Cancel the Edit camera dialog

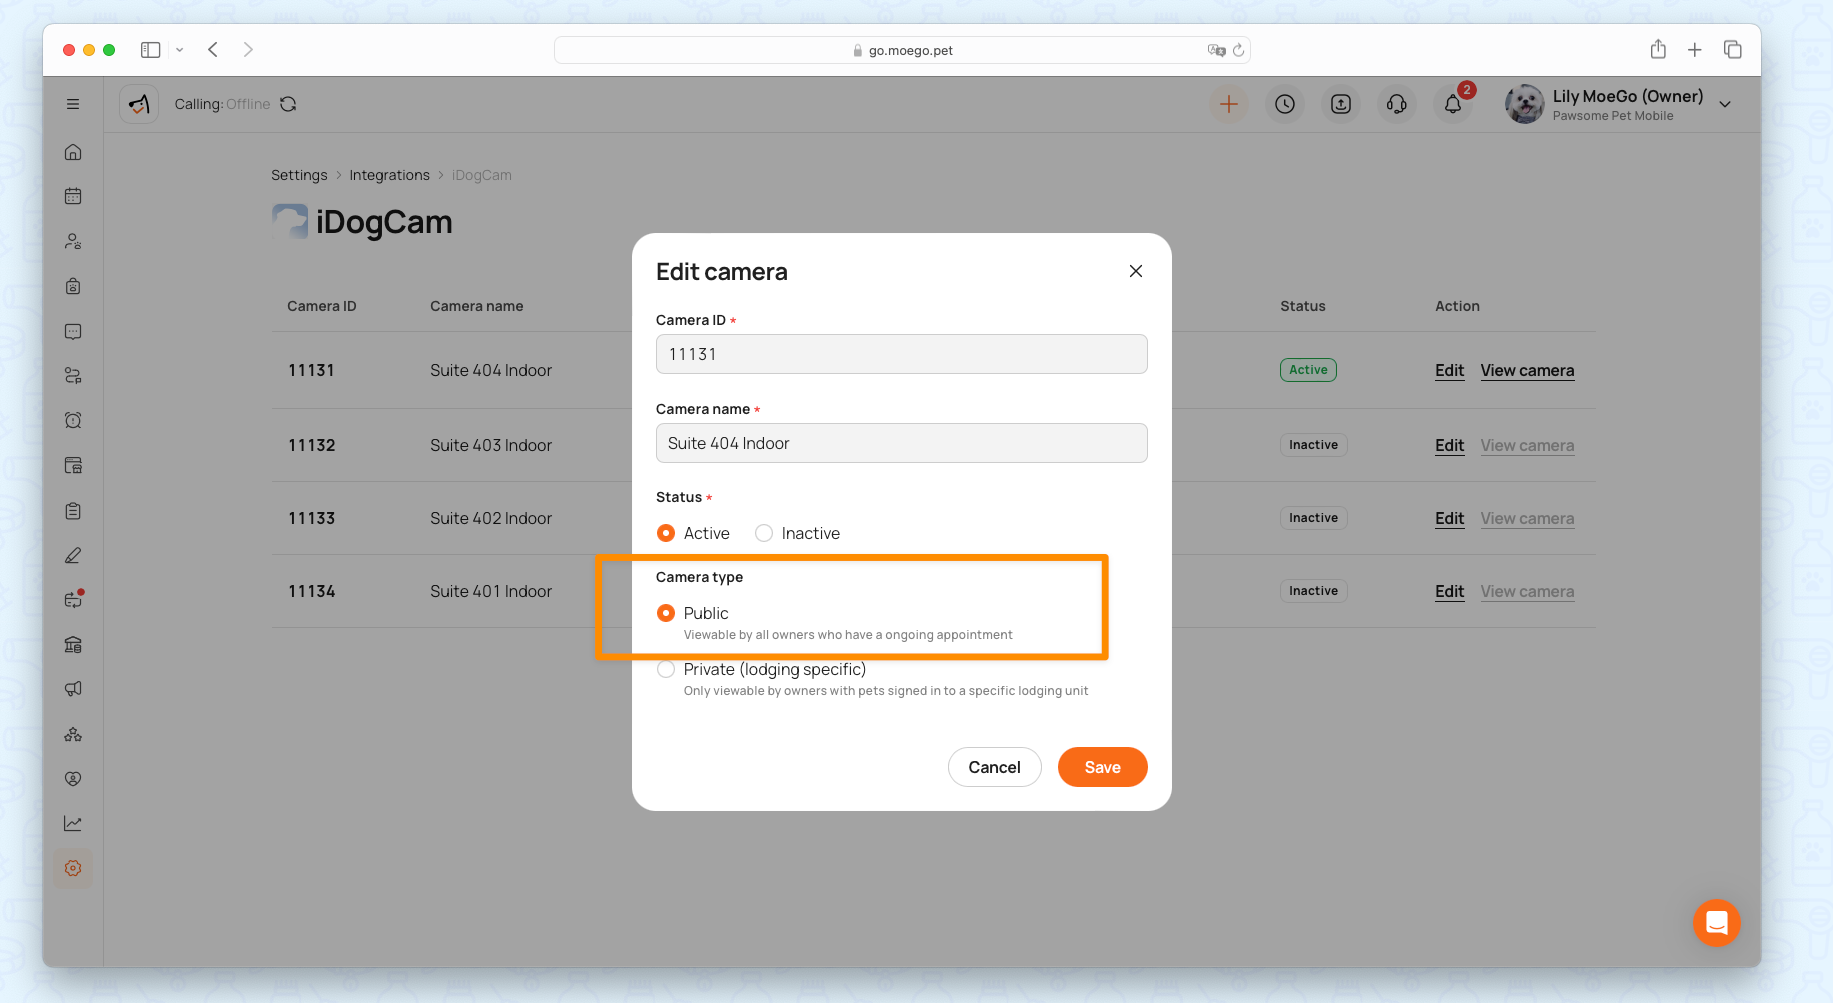[x=994, y=767]
